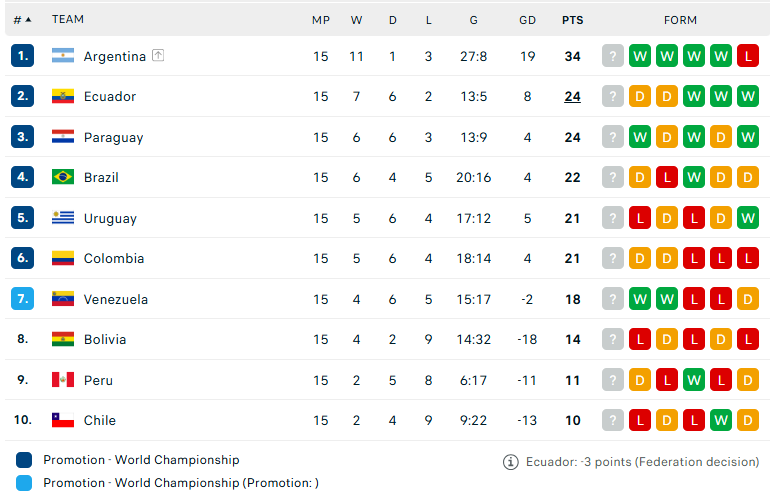The width and height of the screenshot is (770, 496).
Task: Open Ecuador's upcoming match question-mark badge
Action: tap(612, 96)
